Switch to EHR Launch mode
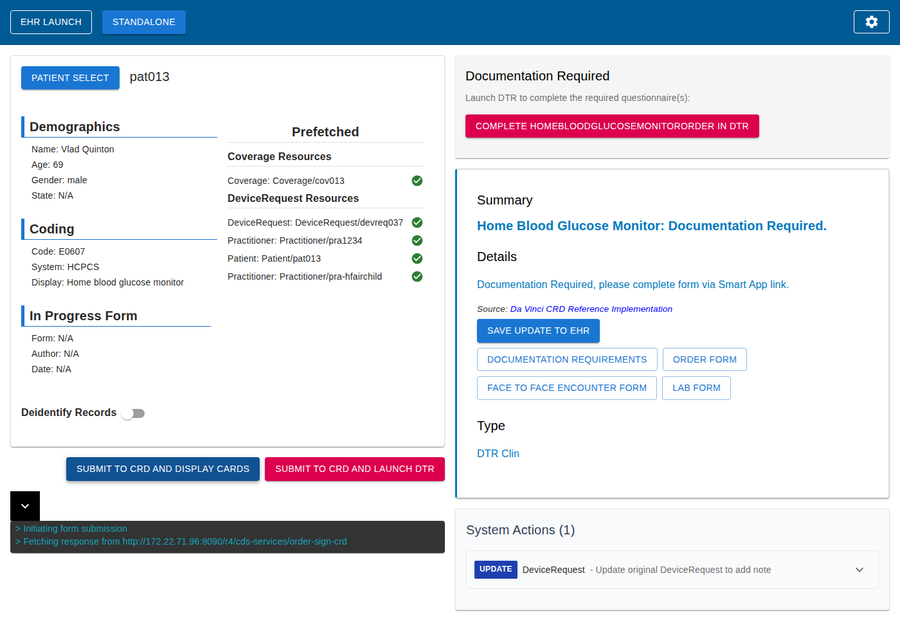 [51, 22]
